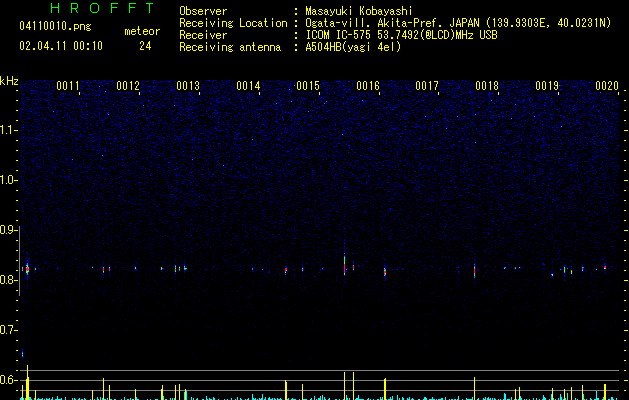This screenshot has height=400, width=629.
Task: Click the 'Receiving Location' label
Action: coord(233,23)
